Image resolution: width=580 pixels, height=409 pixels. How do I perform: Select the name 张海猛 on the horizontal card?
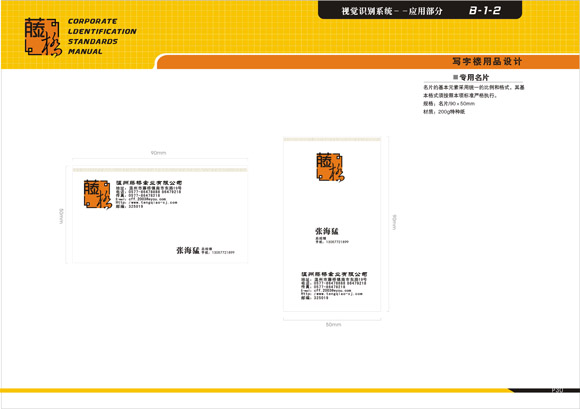(x=188, y=250)
